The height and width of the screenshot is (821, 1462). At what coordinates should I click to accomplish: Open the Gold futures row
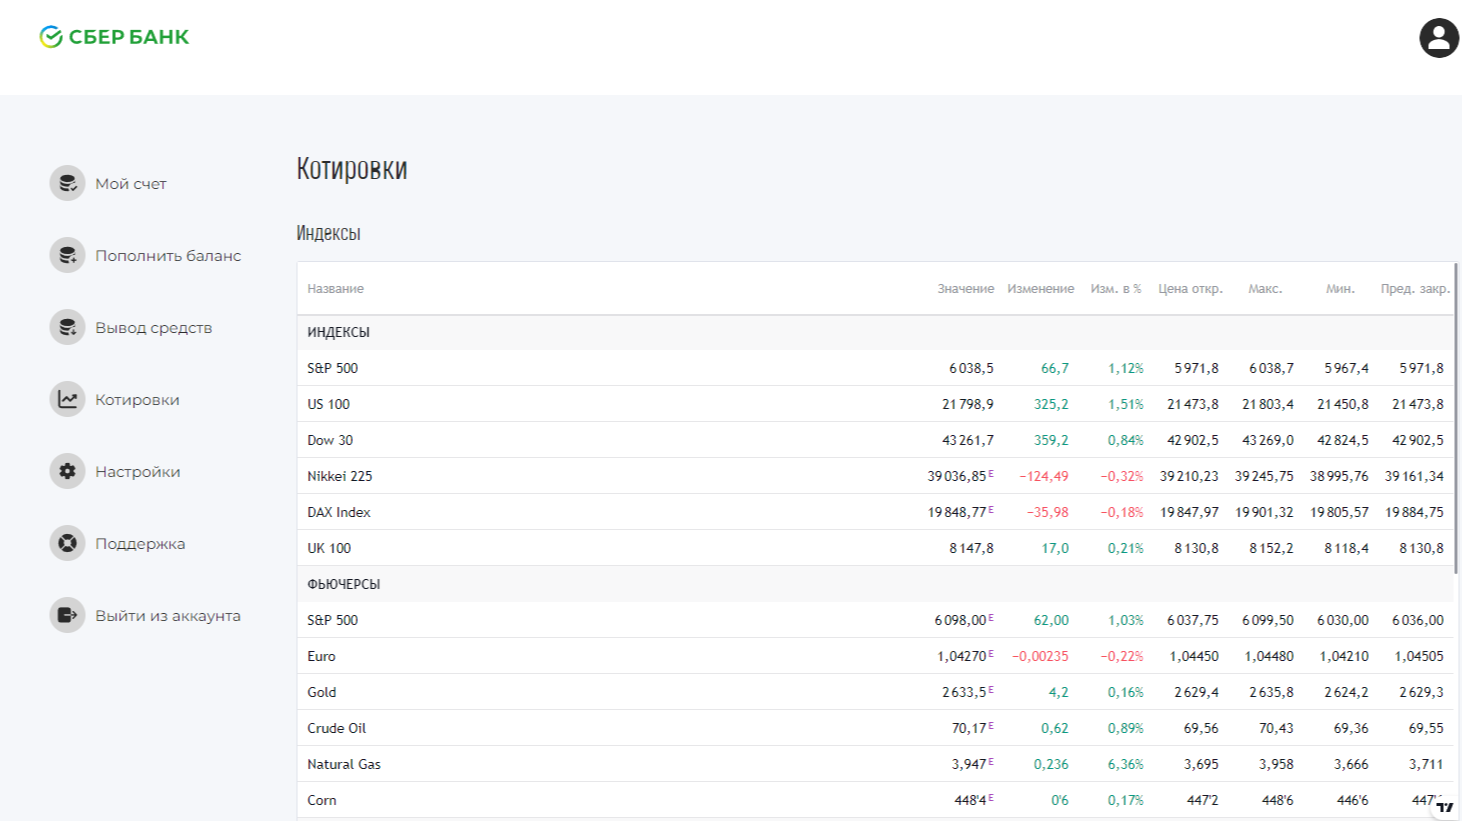click(x=875, y=692)
